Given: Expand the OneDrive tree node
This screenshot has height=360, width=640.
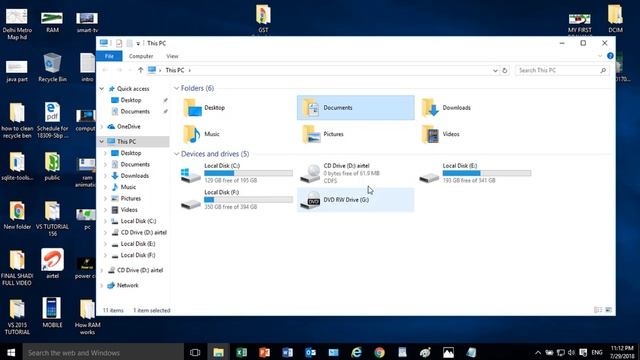Looking at the screenshot, I should tap(102, 127).
